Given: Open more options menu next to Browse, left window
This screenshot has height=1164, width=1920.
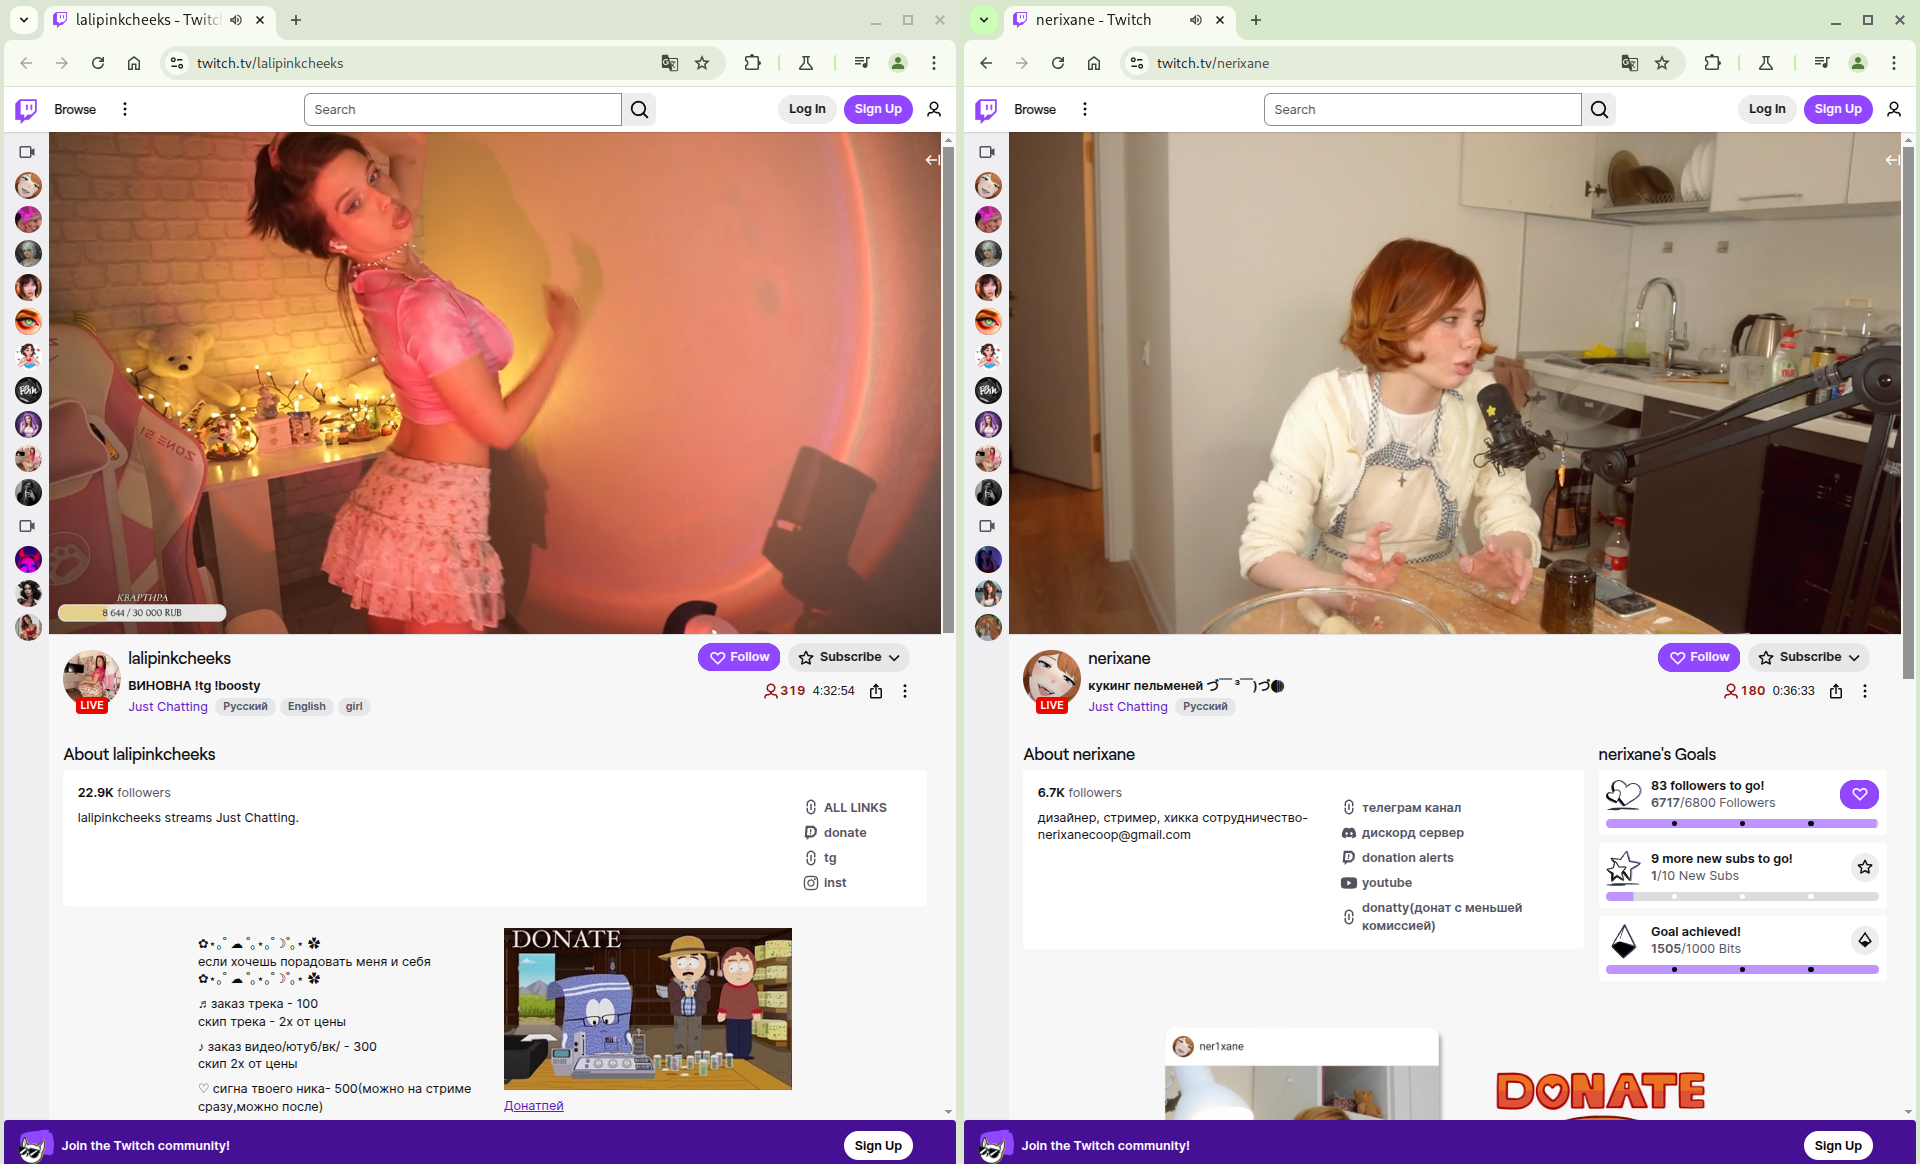Looking at the screenshot, I should pyautogui.click(x=125, y=109).
